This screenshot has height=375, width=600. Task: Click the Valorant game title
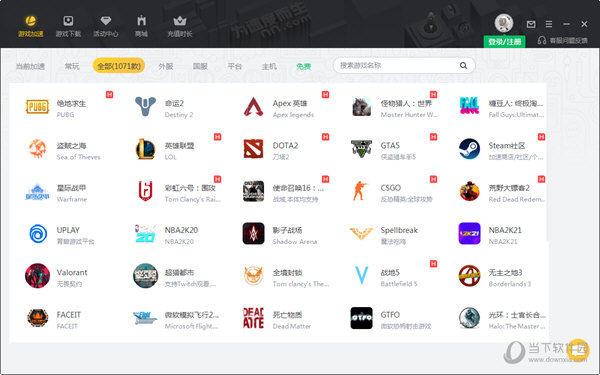coord(72,272)
